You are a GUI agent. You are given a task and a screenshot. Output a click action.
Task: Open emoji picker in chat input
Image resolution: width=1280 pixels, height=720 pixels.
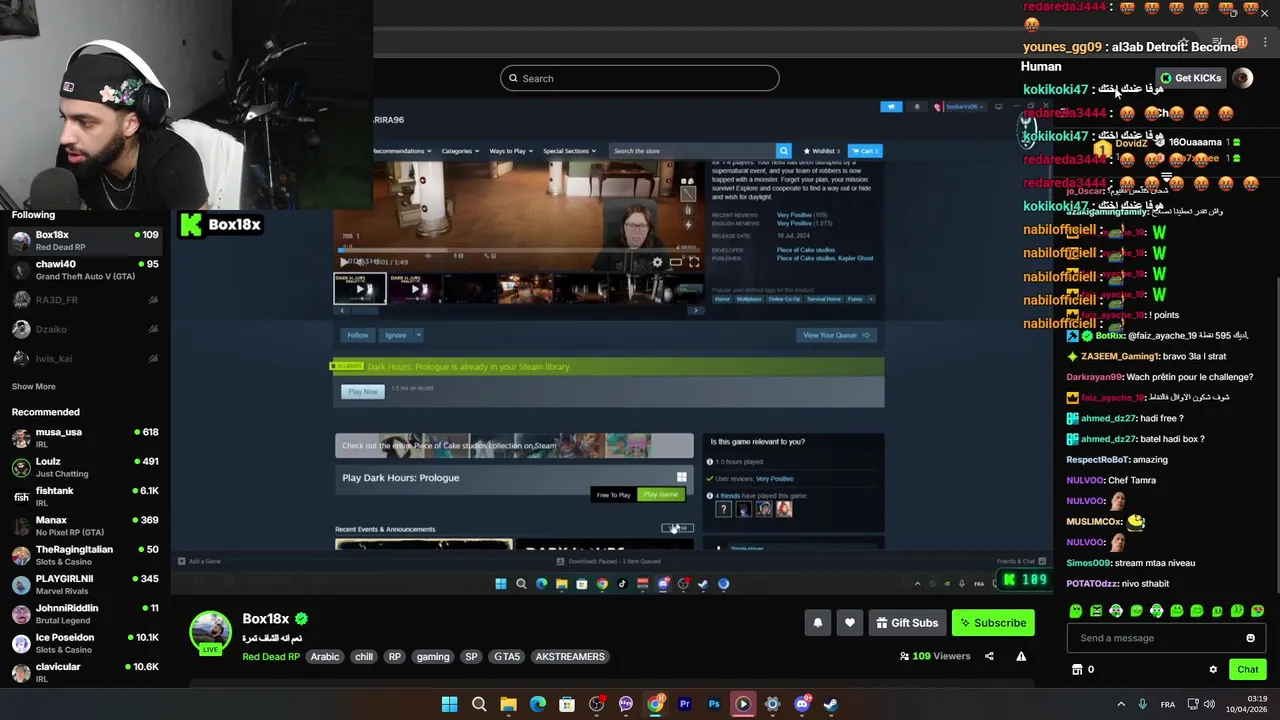click(1250, 638)
